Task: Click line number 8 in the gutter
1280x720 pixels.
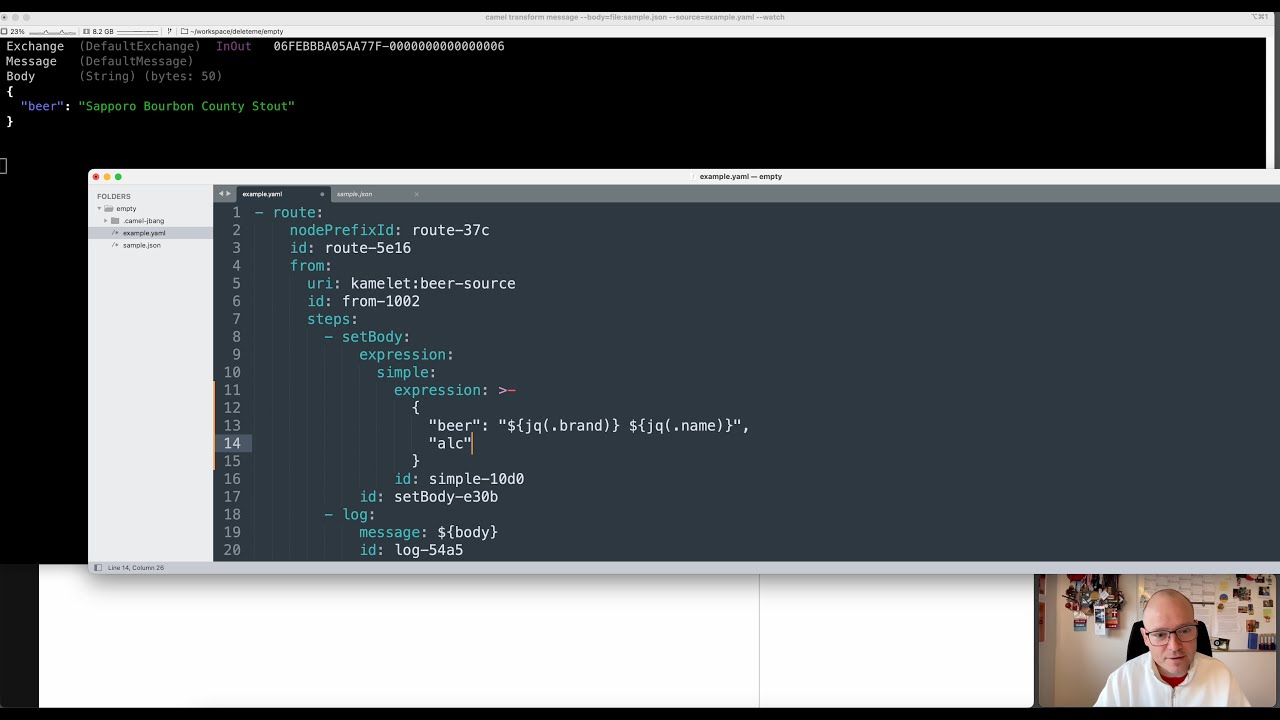Action: (236, 337)
